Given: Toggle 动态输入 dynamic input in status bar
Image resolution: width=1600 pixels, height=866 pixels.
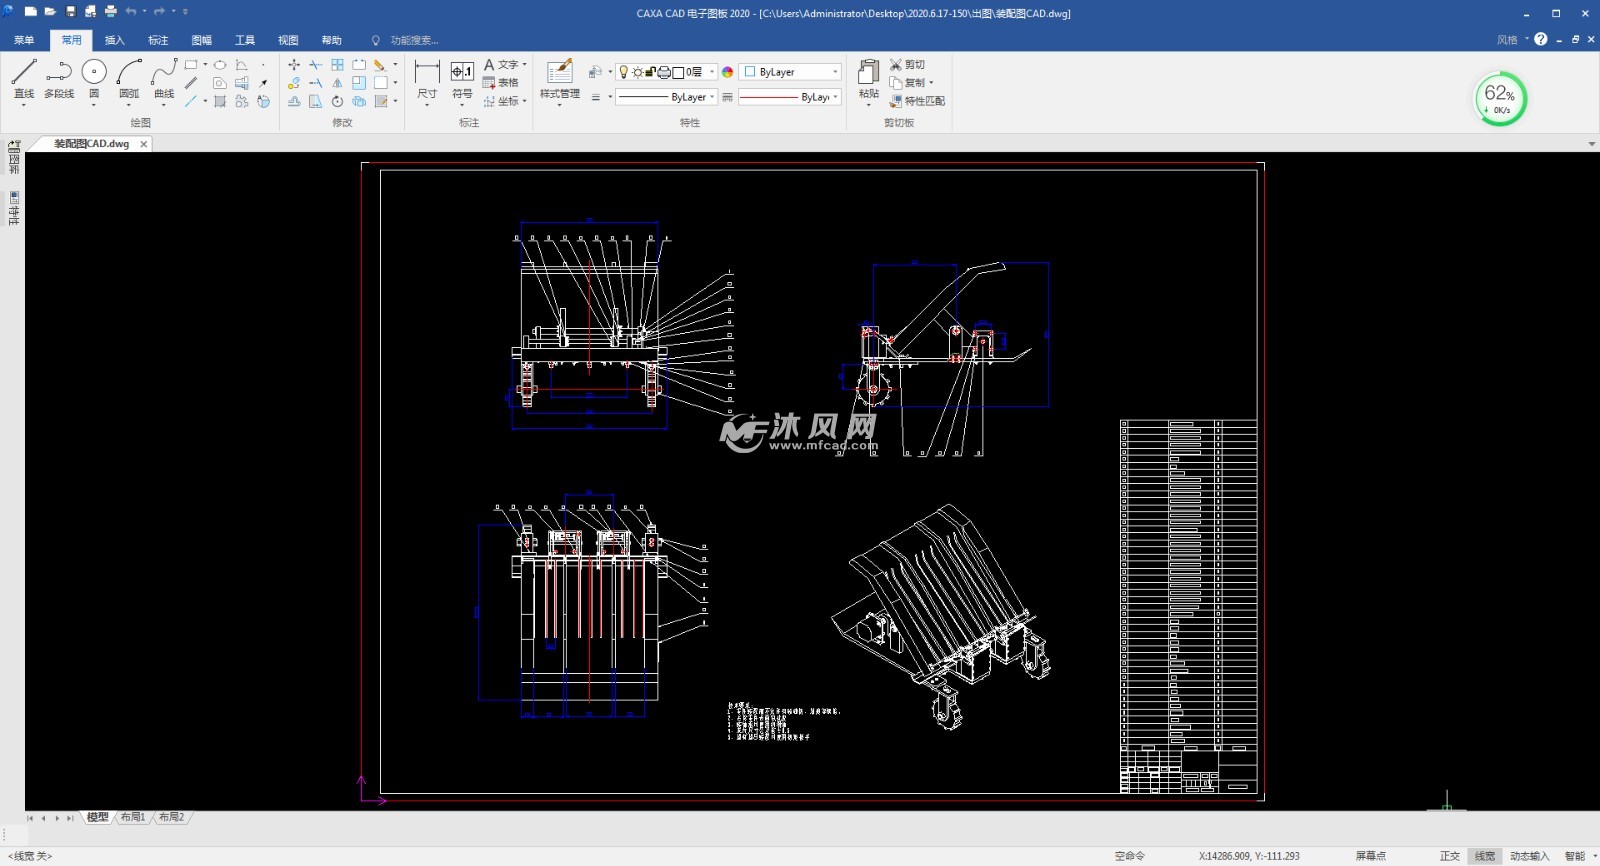Looking at the screenshot, I should pyautogui.click(x=1529, y=856).
